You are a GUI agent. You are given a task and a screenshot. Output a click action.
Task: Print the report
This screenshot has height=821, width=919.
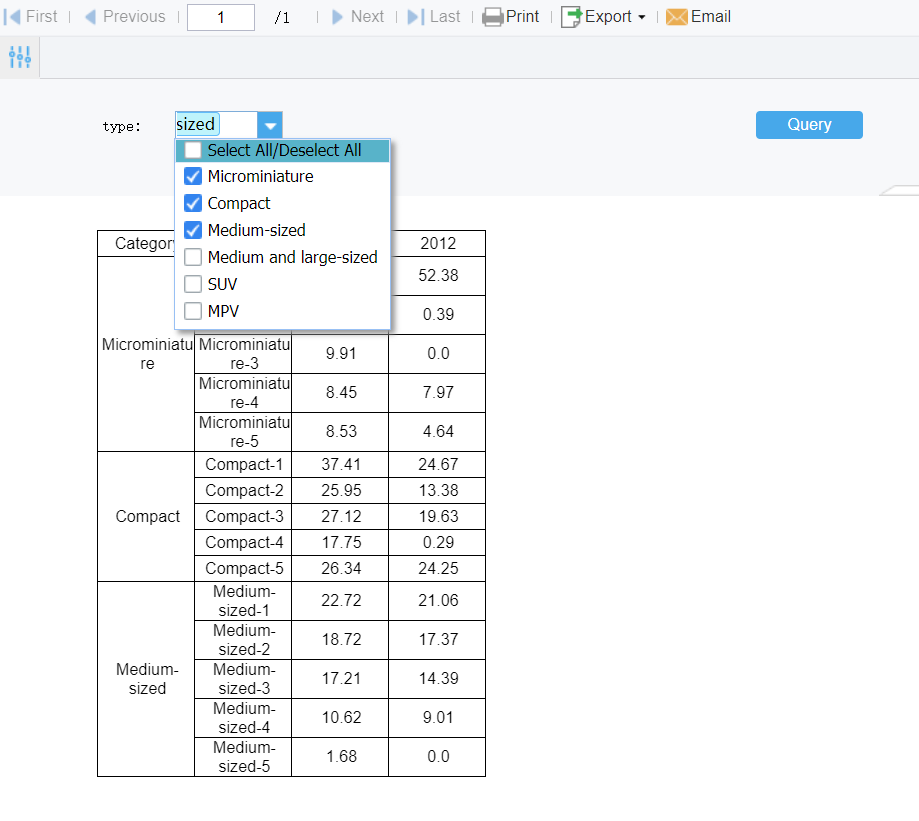click(x=510, y=16)
